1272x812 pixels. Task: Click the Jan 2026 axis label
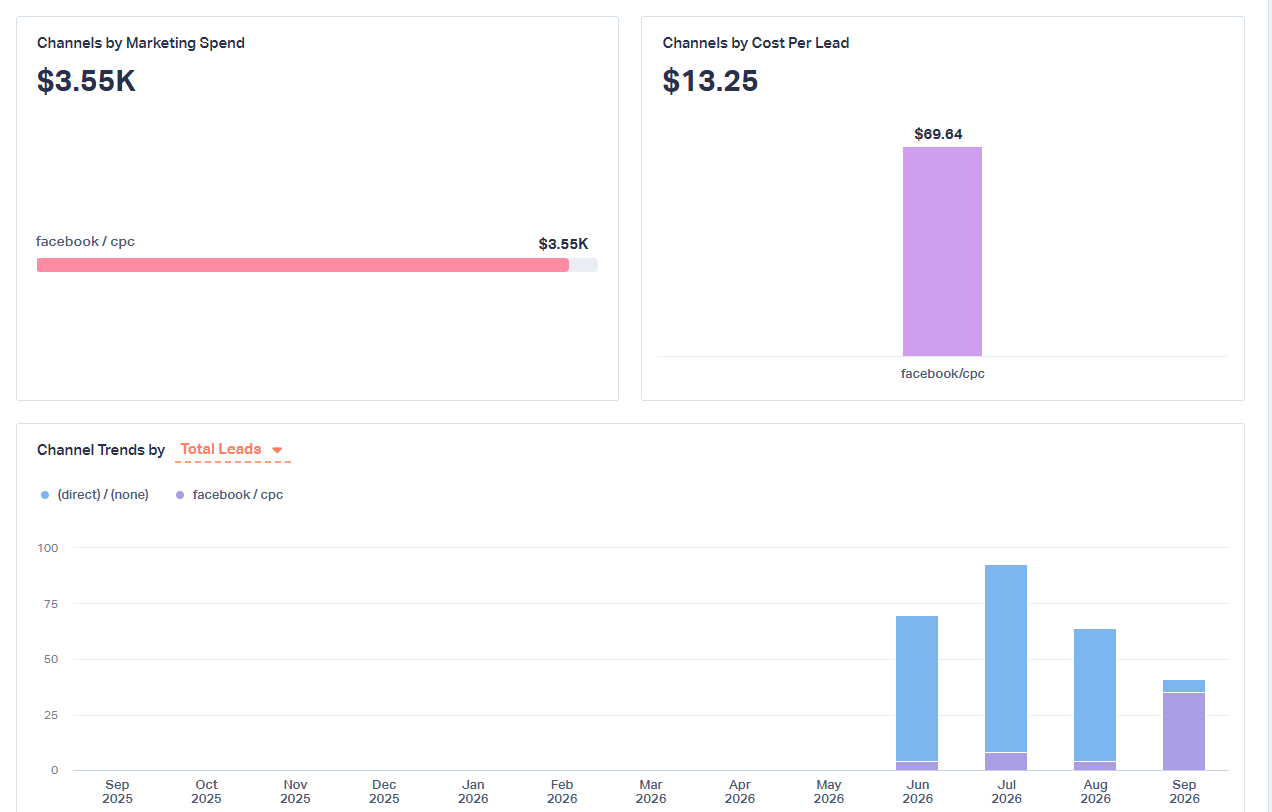tap(473, 792)
